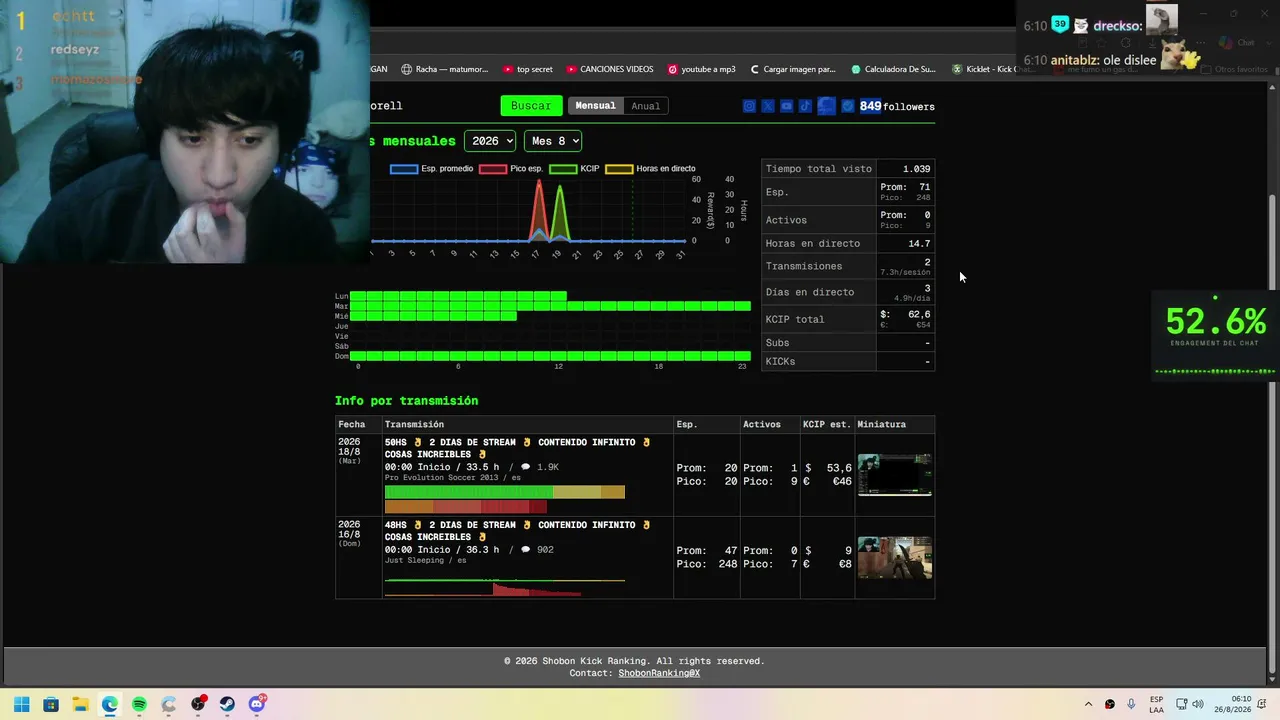
Task: Click the comment bubble icon beside 1.9K
Action: pos(526,467)
